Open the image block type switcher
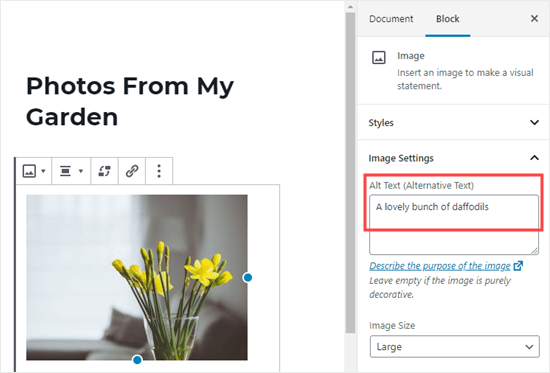Image resolution: width=550 pixels, height=373 pixels. (x=34, y=171)
